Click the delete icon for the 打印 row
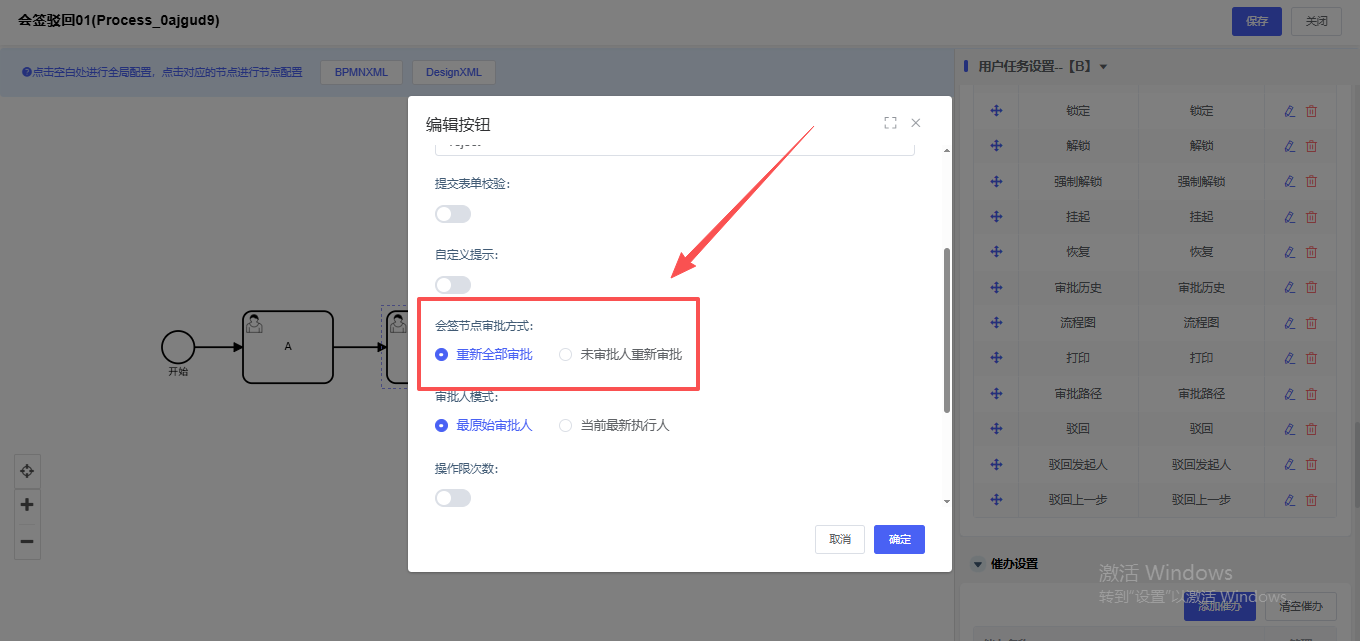The height and width of the screenshot is (641, 1360). (x=1311, y=358)
